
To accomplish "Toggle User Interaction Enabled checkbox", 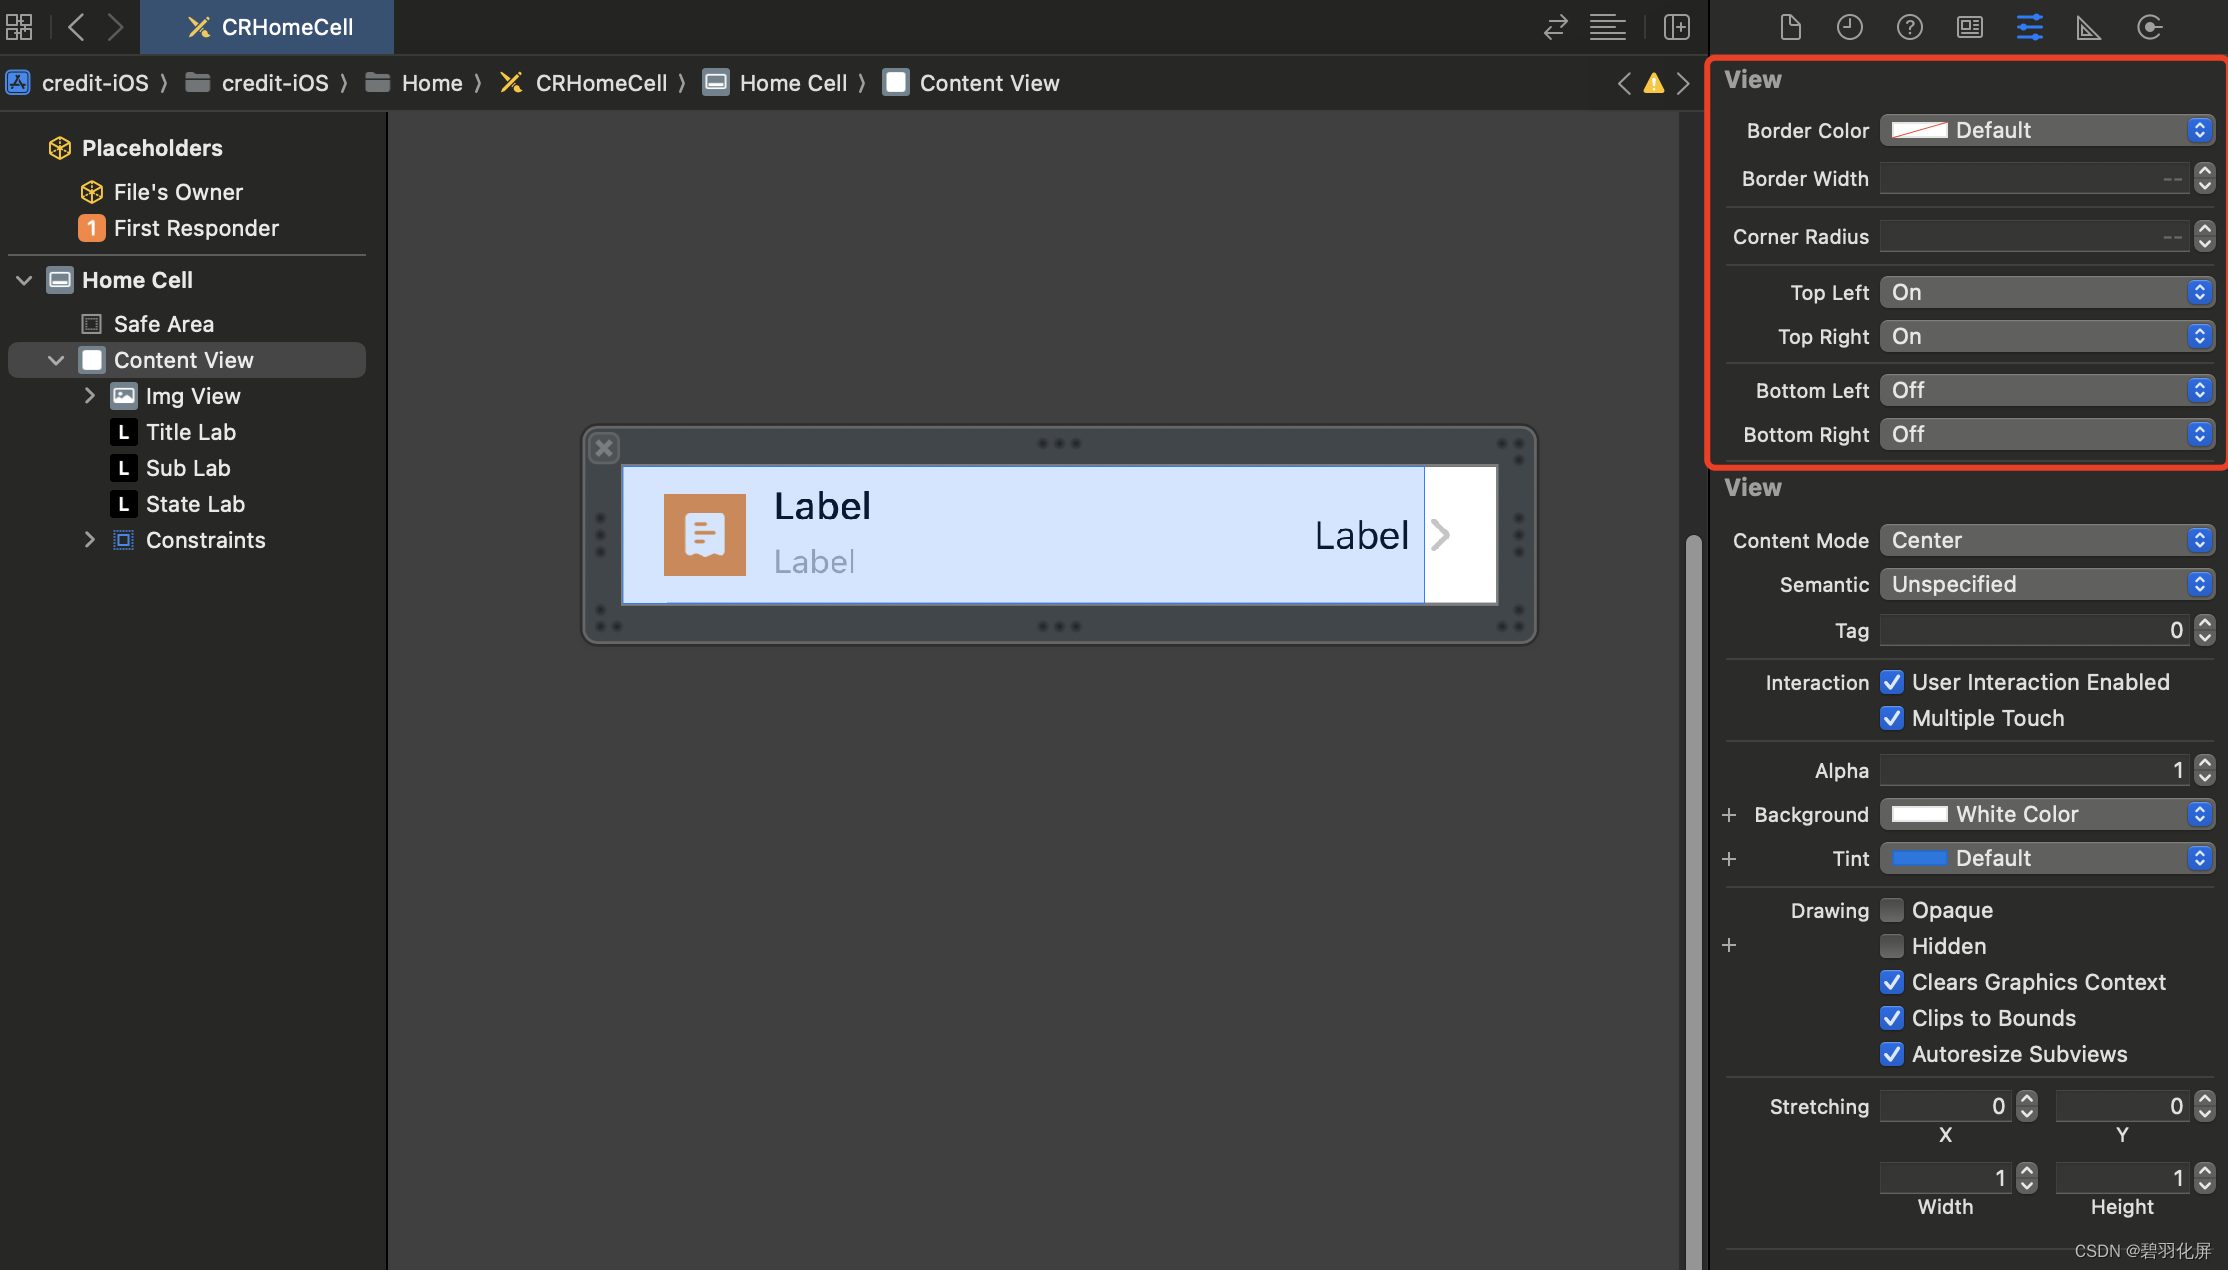I will (x=1891, y=682).
